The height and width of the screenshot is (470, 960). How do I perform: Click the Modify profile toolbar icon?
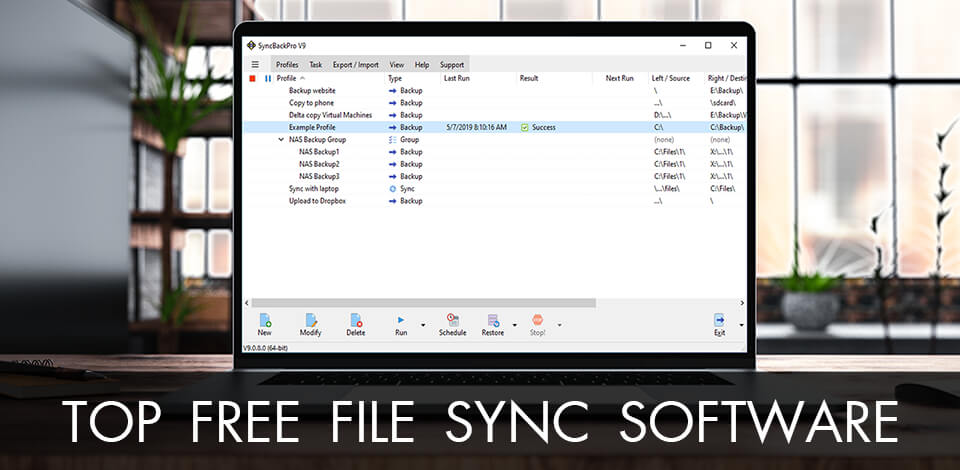tap(310, 320)
